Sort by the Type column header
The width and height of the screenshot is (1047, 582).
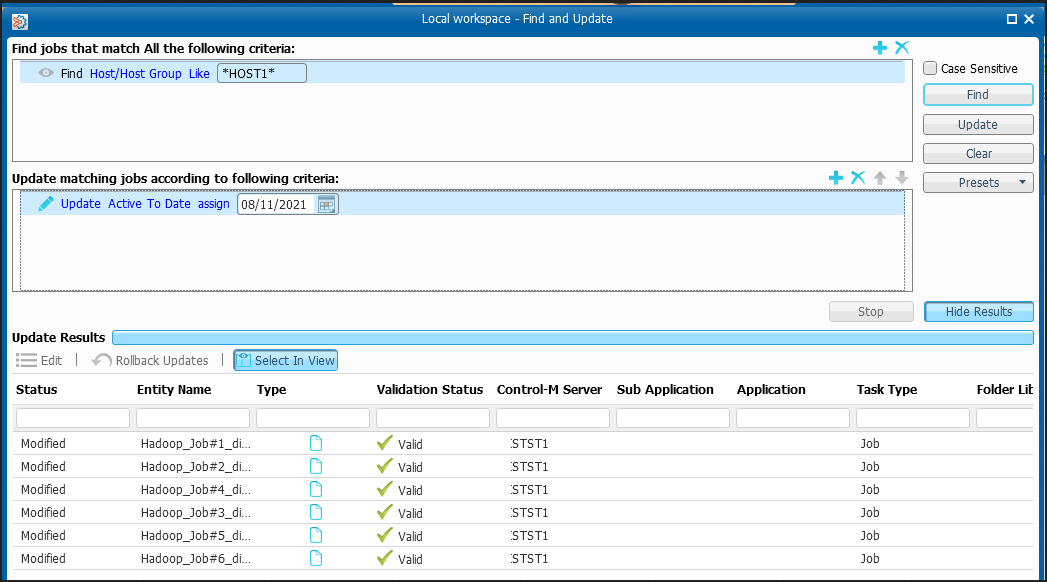tap(271, 390)
